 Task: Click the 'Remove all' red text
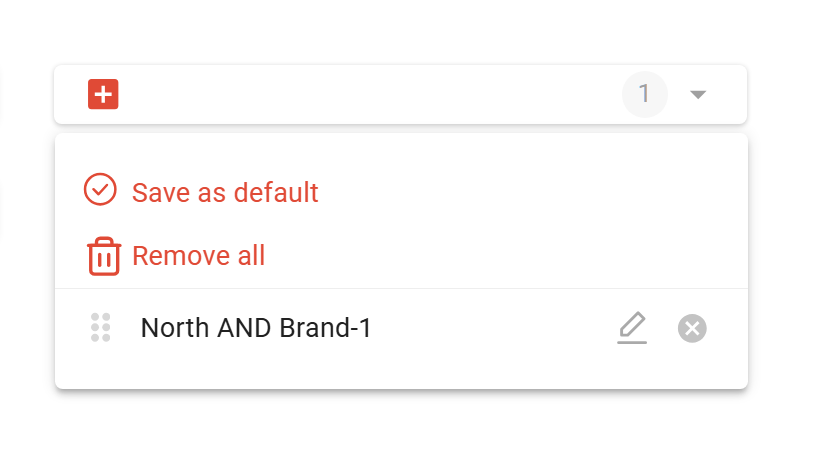pos(198,256)
